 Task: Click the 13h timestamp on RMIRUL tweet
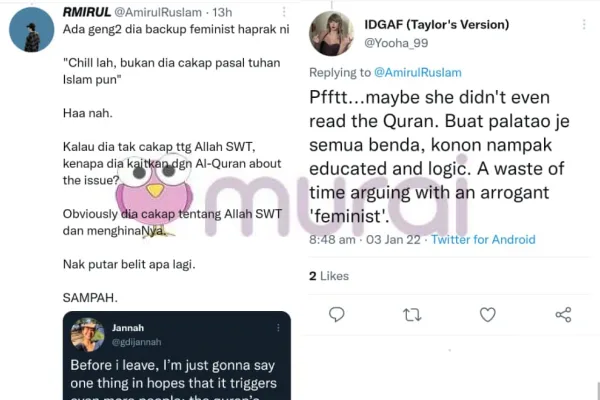click(x=222, y=12)
